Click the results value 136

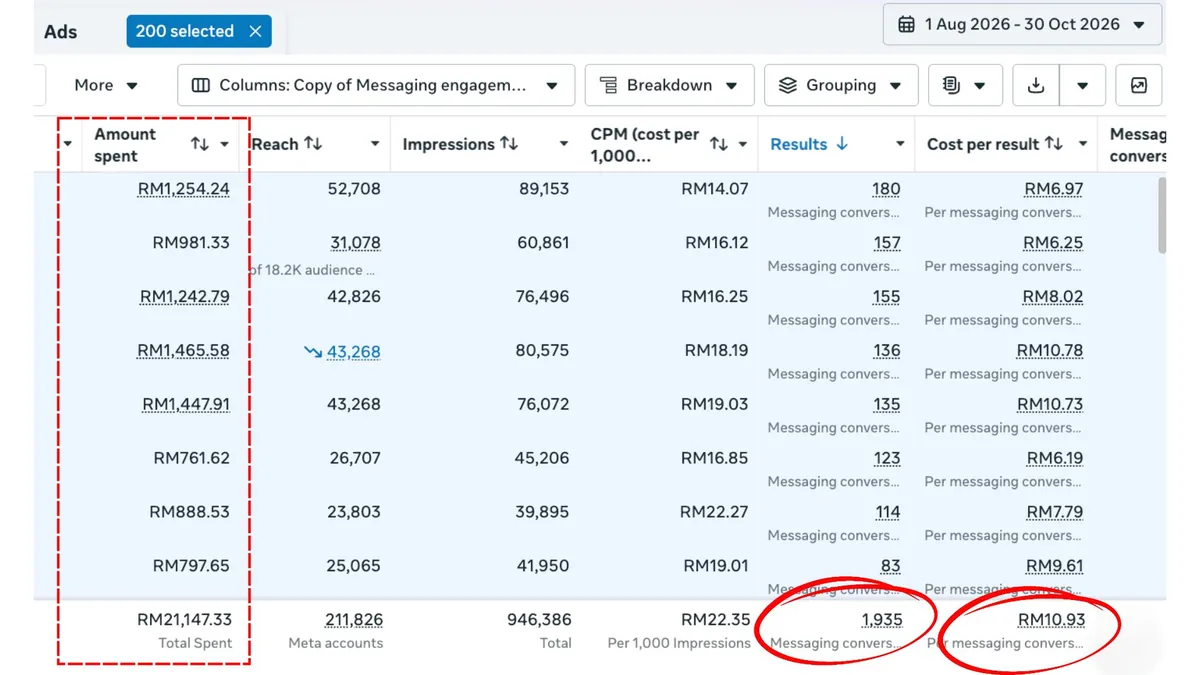coord(886,351)
